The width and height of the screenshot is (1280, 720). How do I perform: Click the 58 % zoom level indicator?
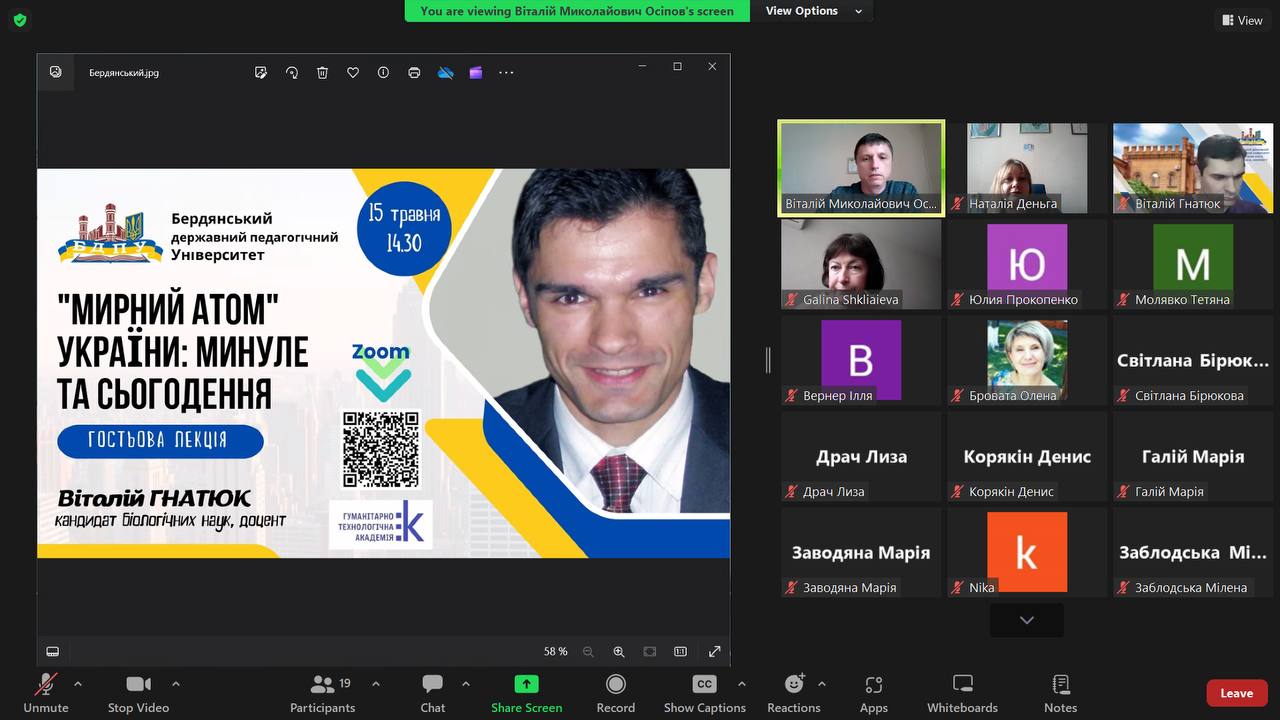tap(555, 651)
